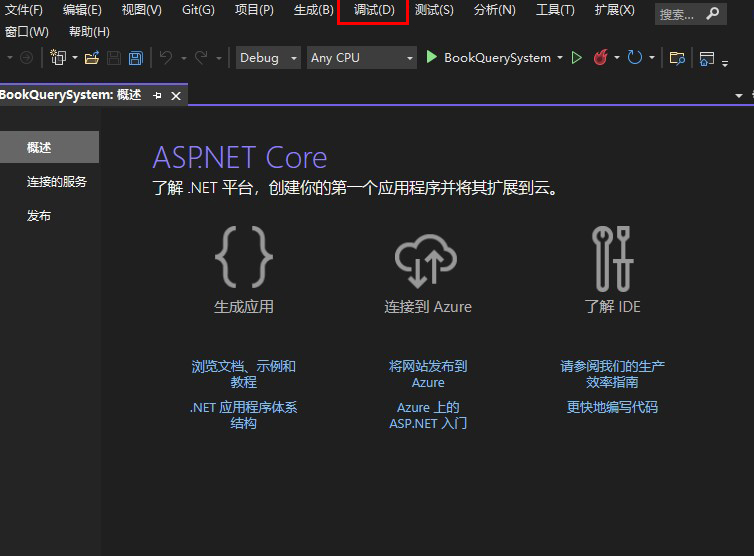Open link .NET 应用程序体系结构

[243, 415]
